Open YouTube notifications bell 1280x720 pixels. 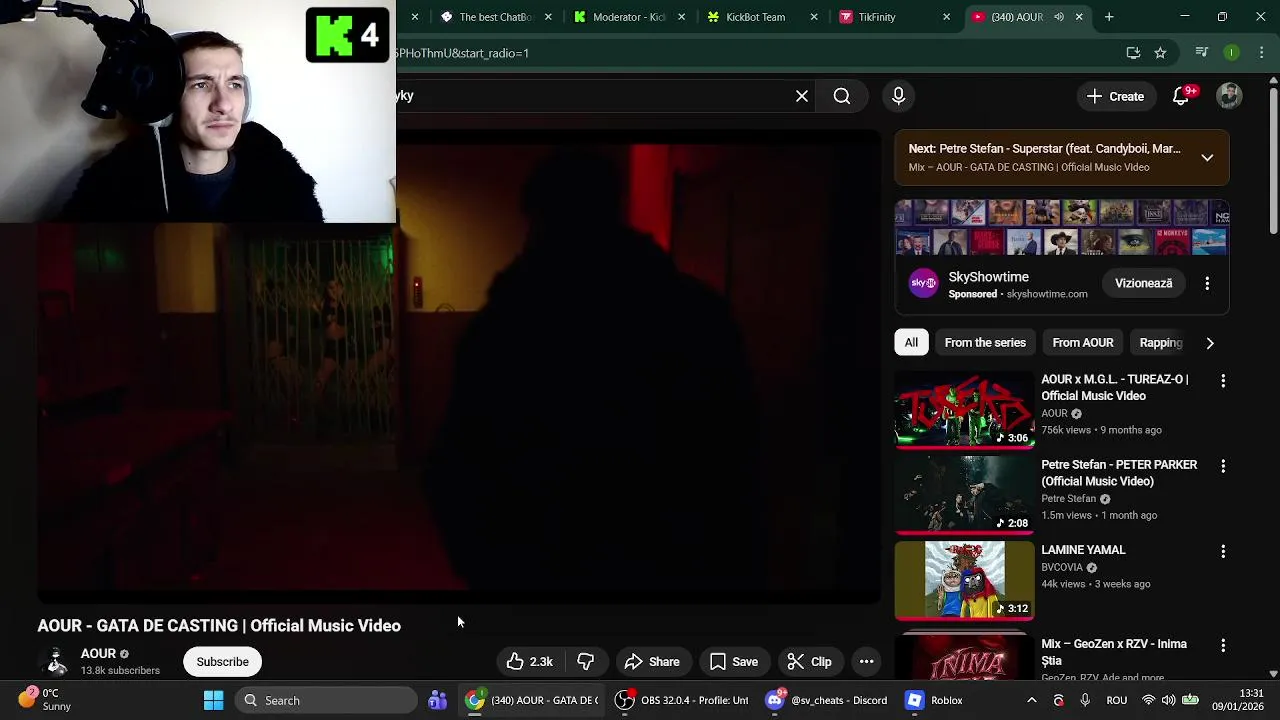[x=1181, y=96]
